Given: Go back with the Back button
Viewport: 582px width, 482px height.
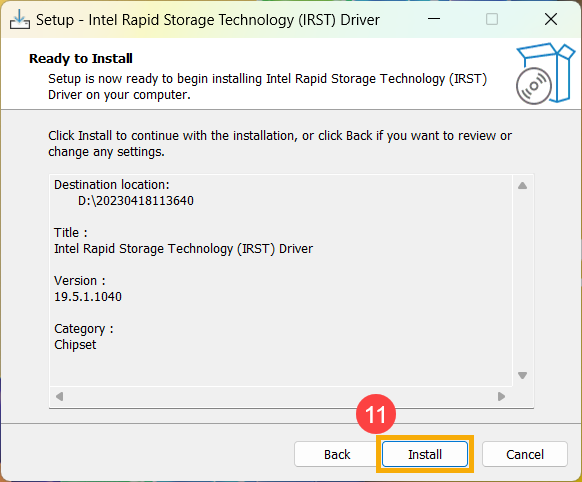Looking at the screenshot, I should pos(337,454).
